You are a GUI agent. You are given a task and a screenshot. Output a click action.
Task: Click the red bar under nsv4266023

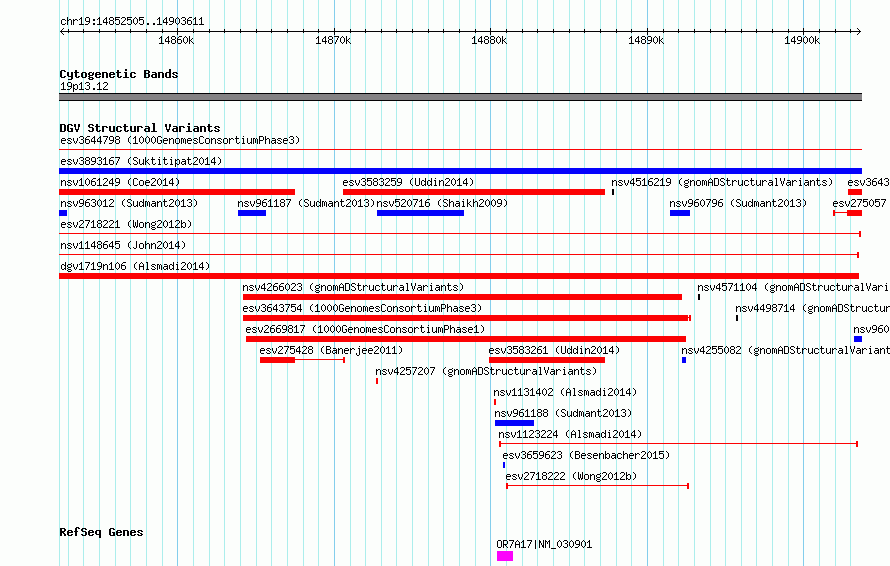462,297
